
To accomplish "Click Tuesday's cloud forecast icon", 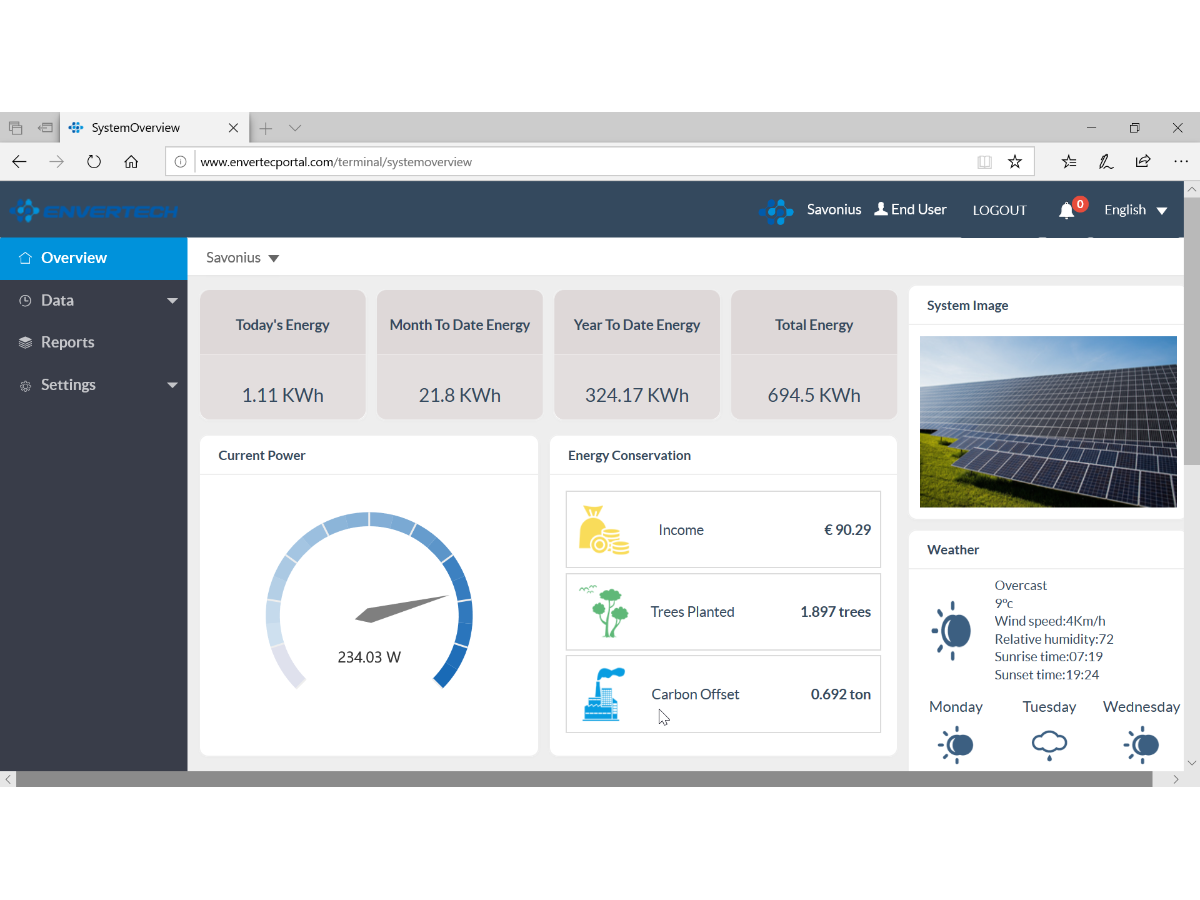I will pyautogui.click(x=1049, y=745).
